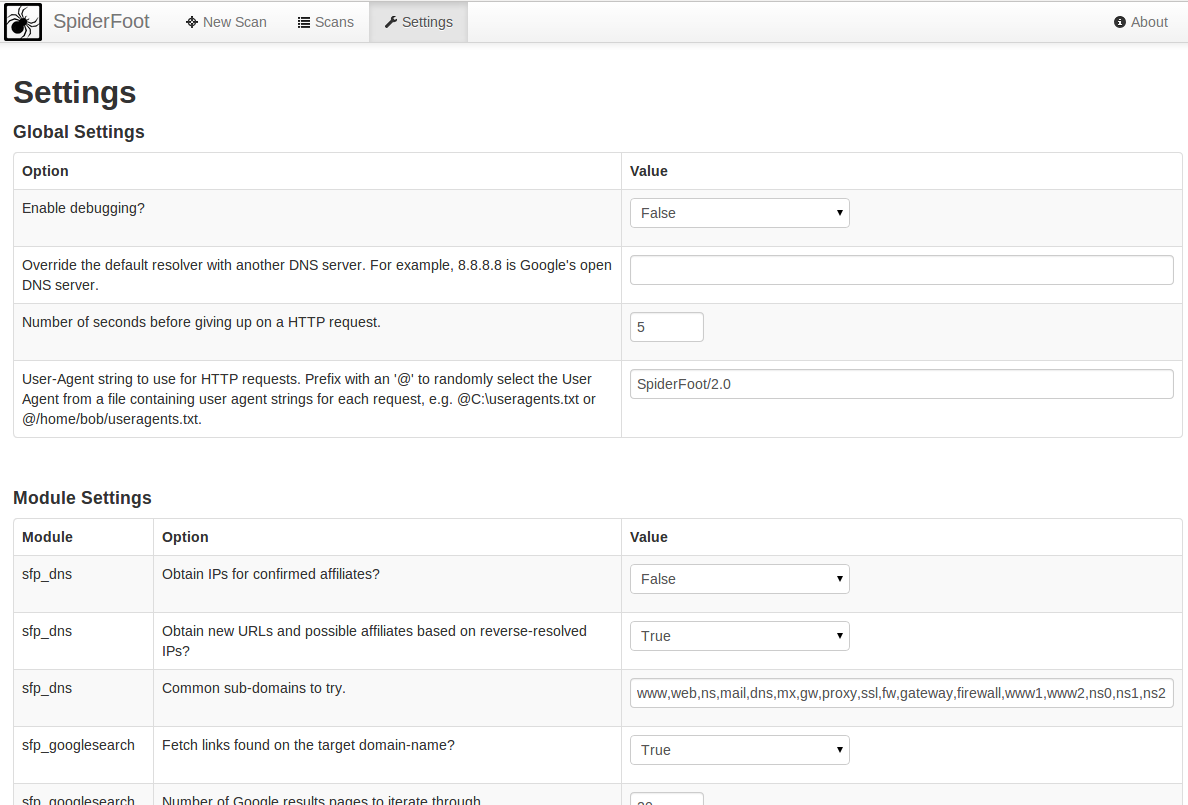Click the wrench icon in the Settings tab
Image resolution: width=1188 pixels, height=805 pixels.
click(x=391, y=22)
